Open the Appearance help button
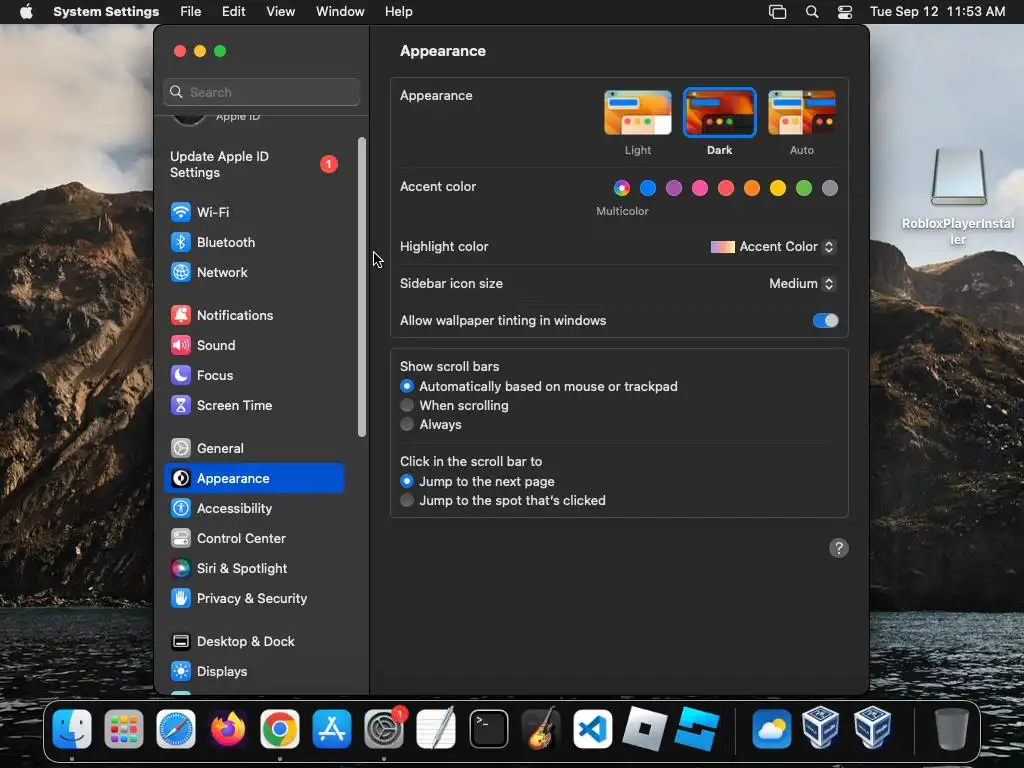Screen dimensions: 1024x768 (839, 548)
